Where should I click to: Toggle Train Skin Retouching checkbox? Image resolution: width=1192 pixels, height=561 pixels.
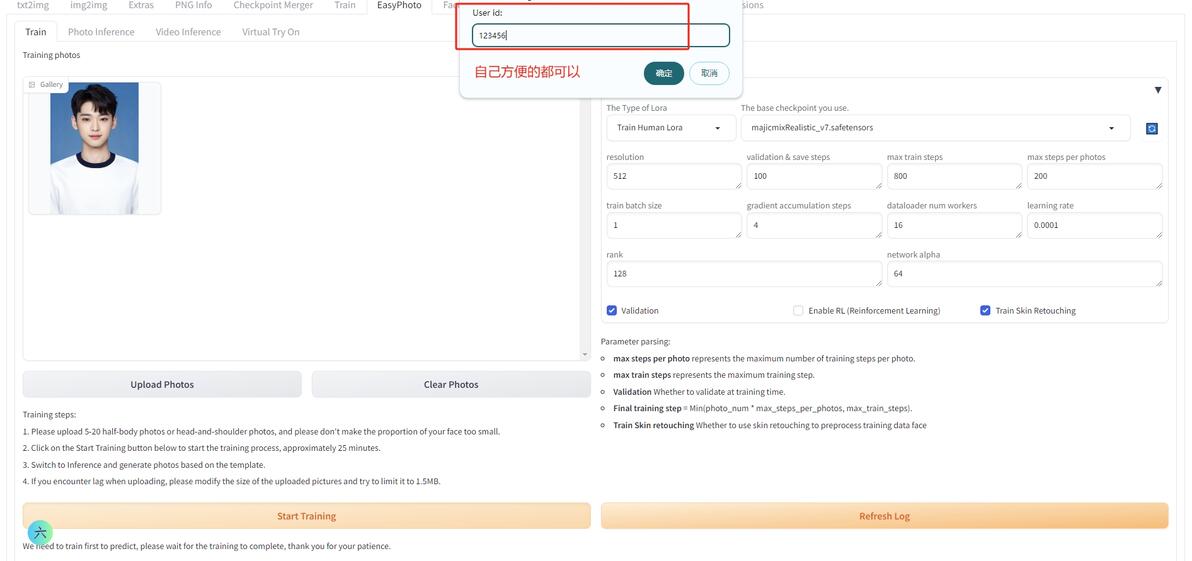click(x=985, y=310)
